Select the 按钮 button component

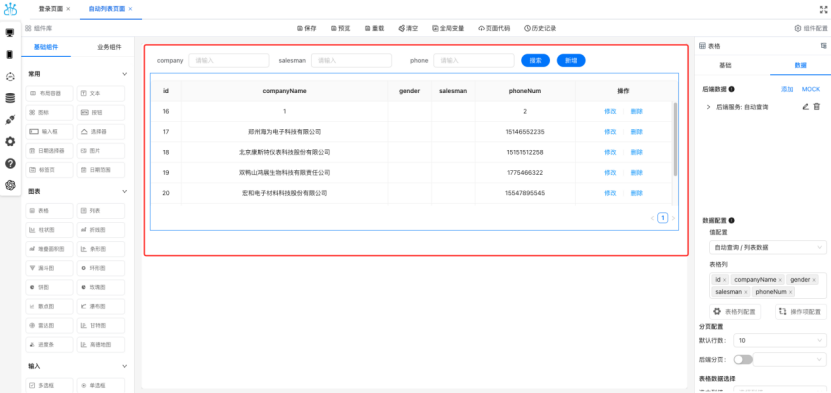click(101, 113)
